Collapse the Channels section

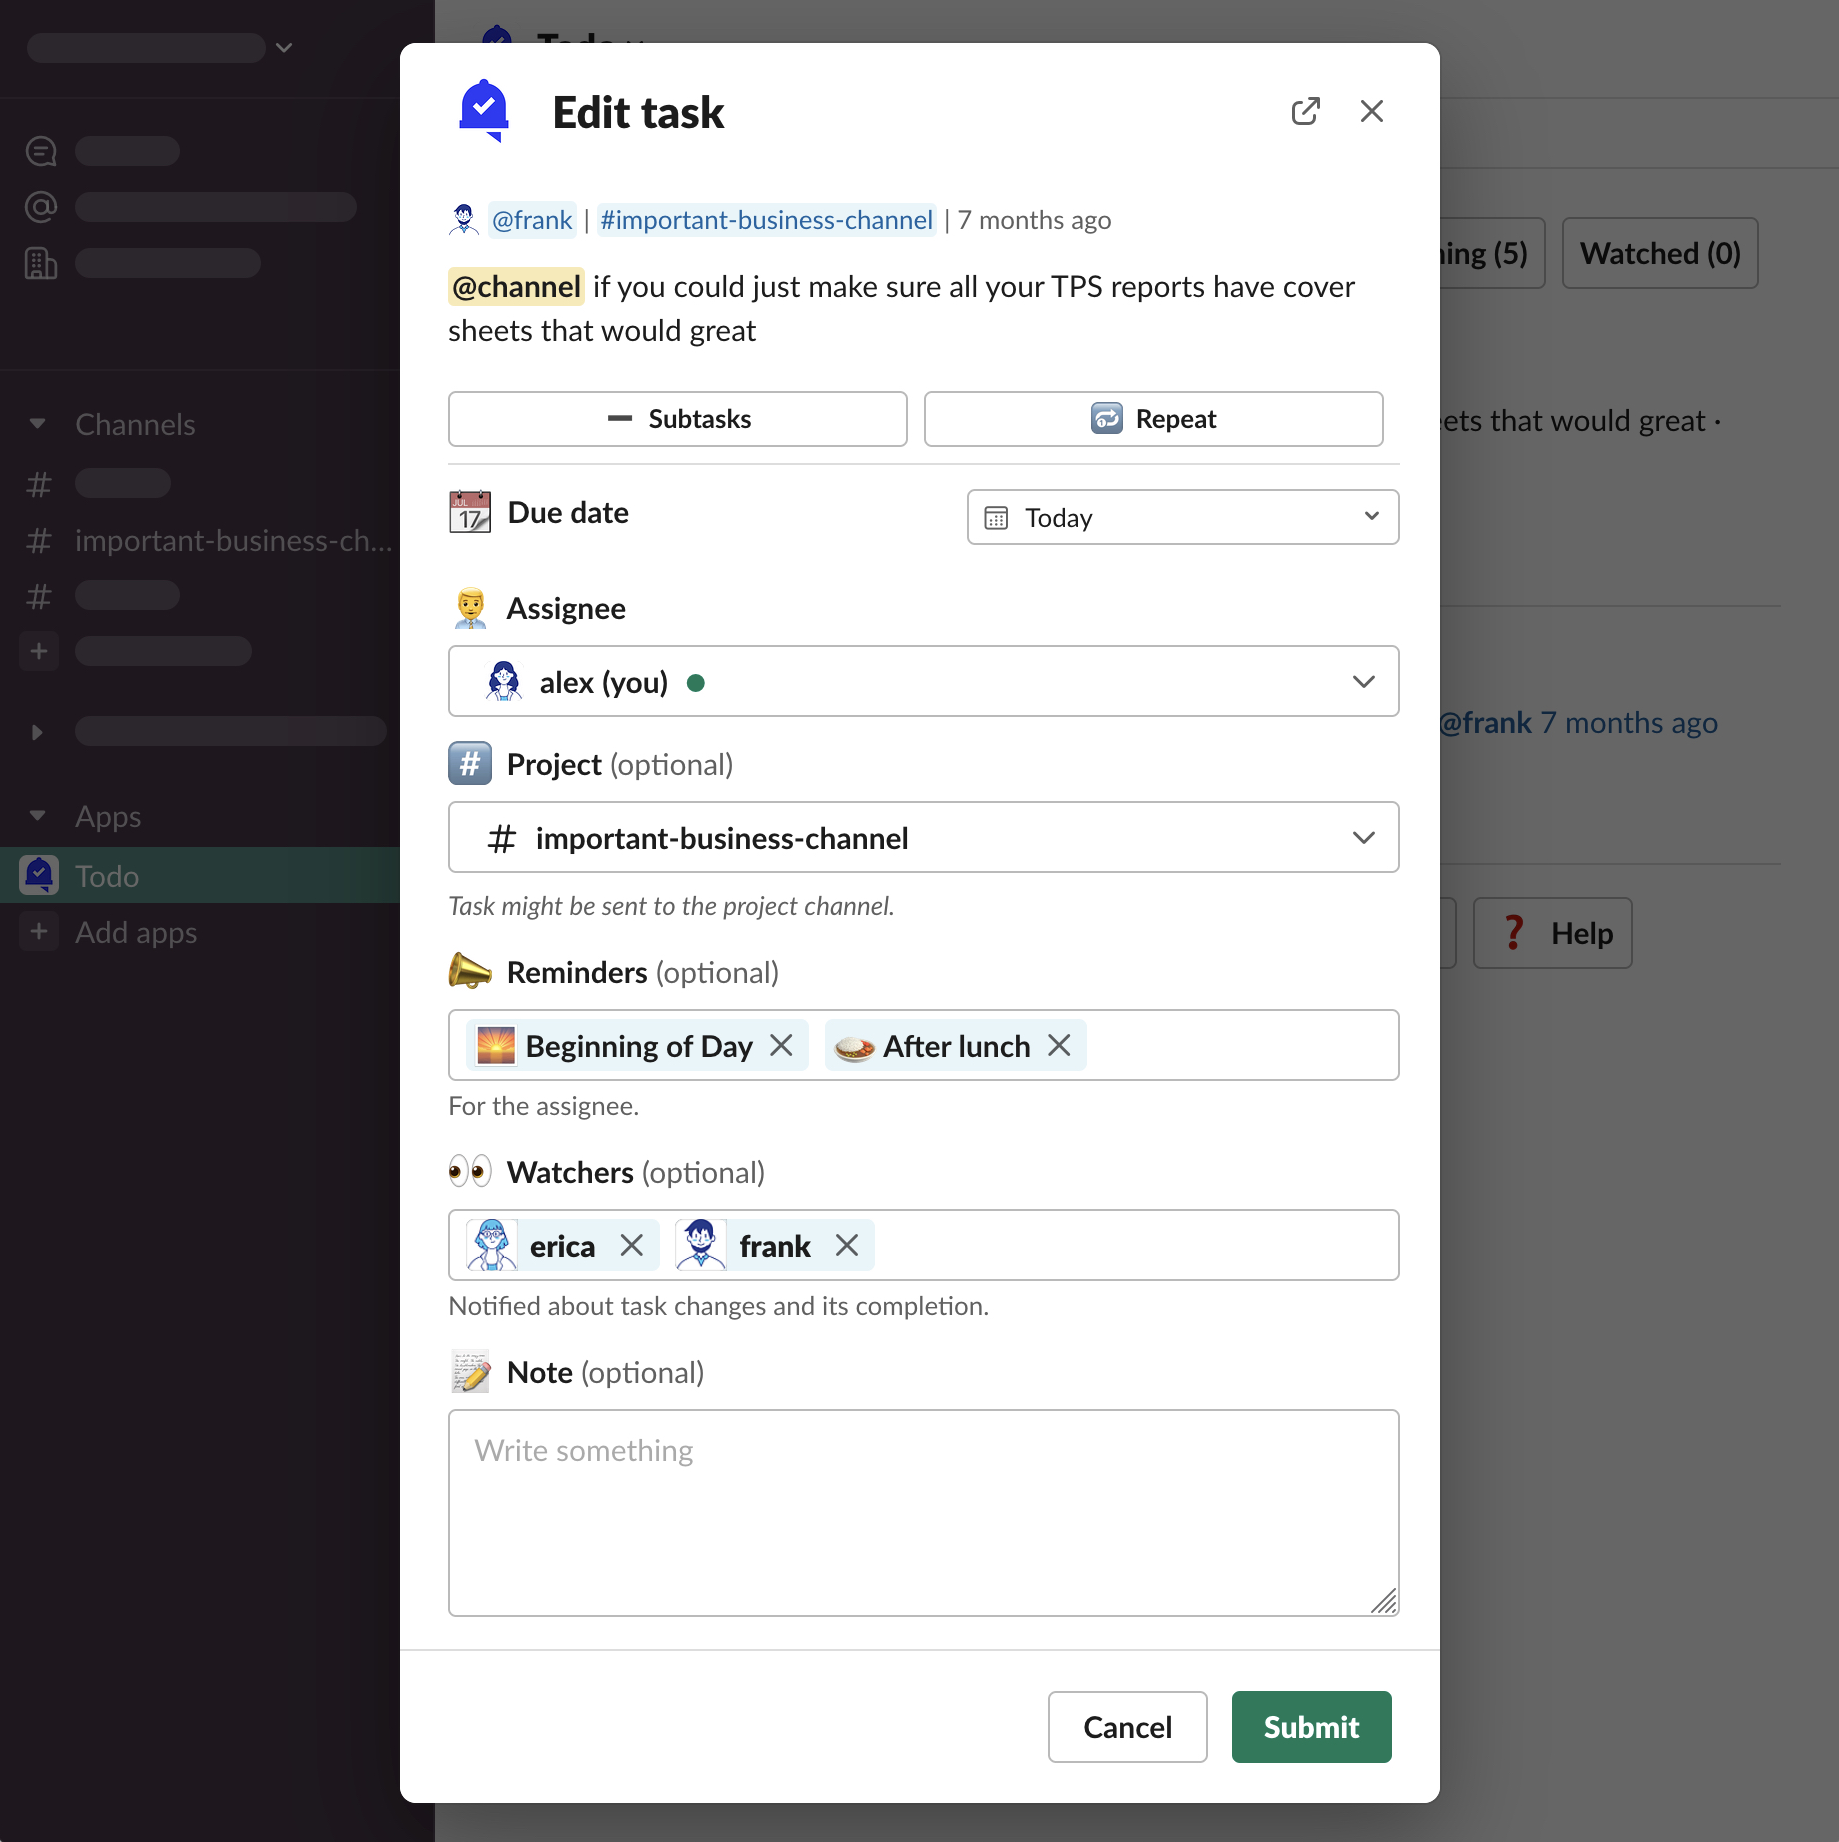[x=38, y=424]
